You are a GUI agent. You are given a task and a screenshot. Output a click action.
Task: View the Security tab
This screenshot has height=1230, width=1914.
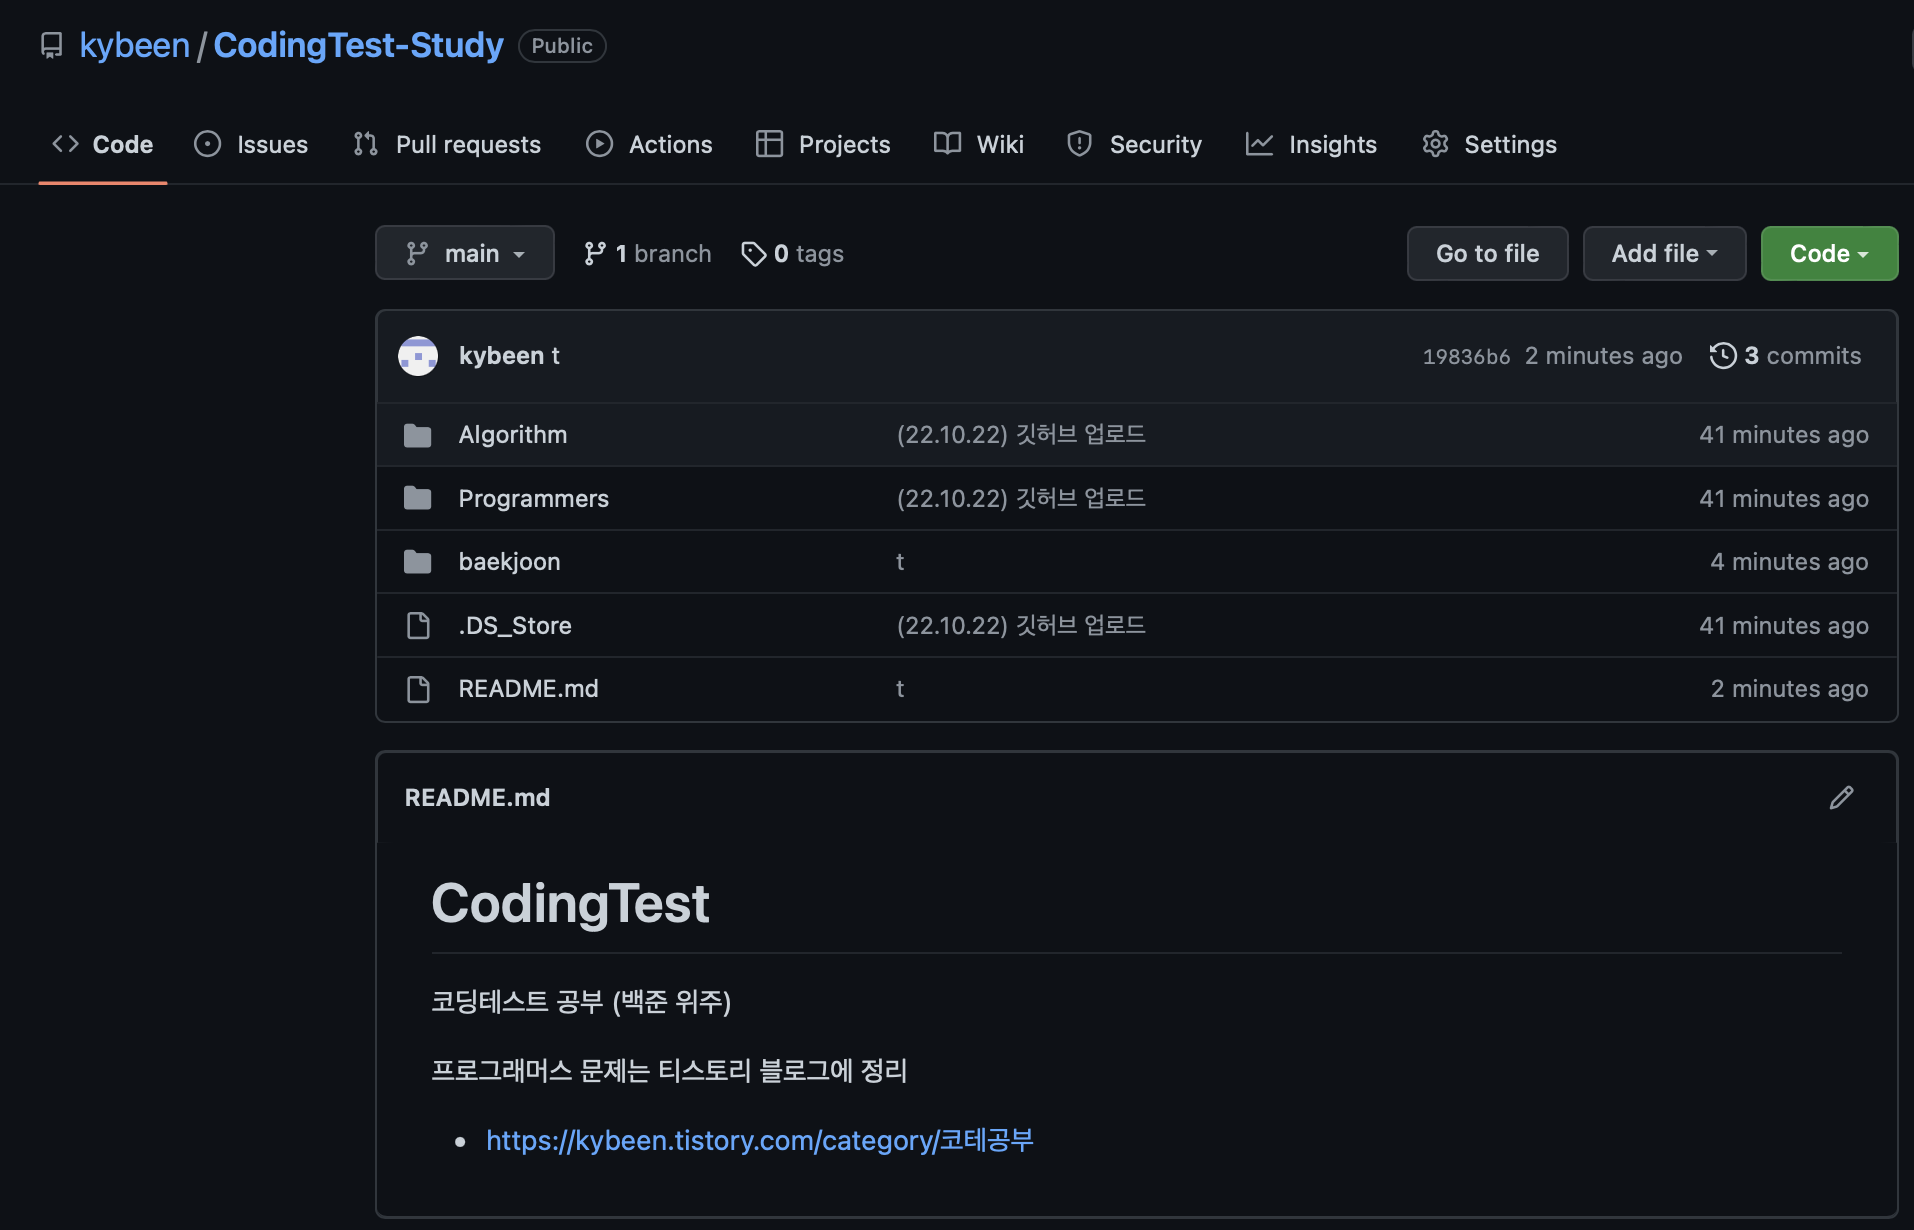coord(1134,144)
